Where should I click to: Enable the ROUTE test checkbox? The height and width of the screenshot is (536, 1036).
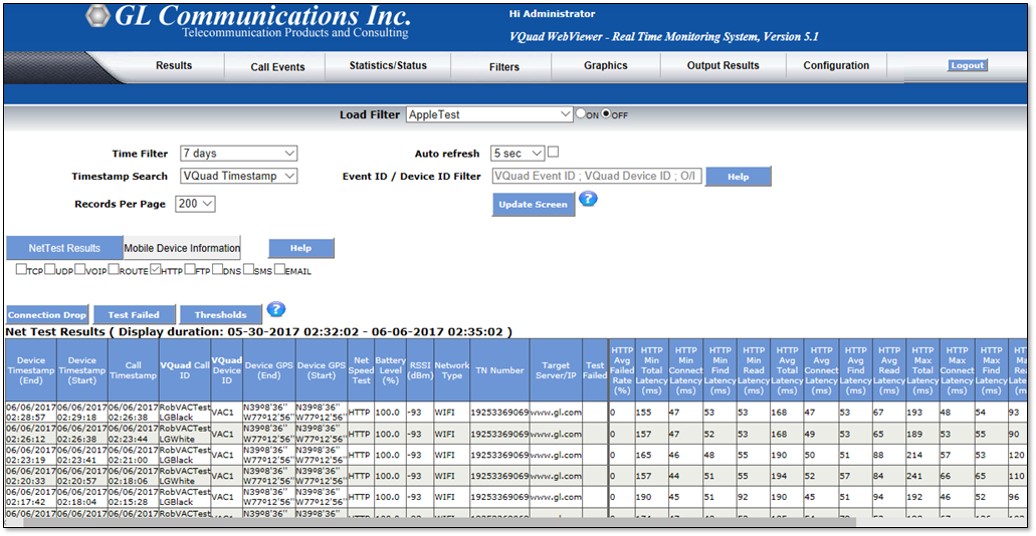coord(114,269)
